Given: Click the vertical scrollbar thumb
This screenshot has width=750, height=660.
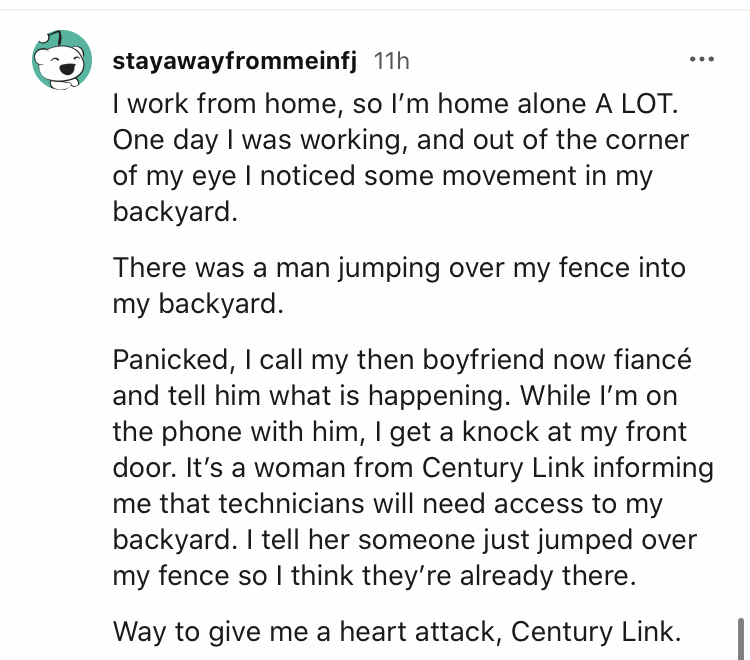Looking at the screenshot, I should point(740,636).
